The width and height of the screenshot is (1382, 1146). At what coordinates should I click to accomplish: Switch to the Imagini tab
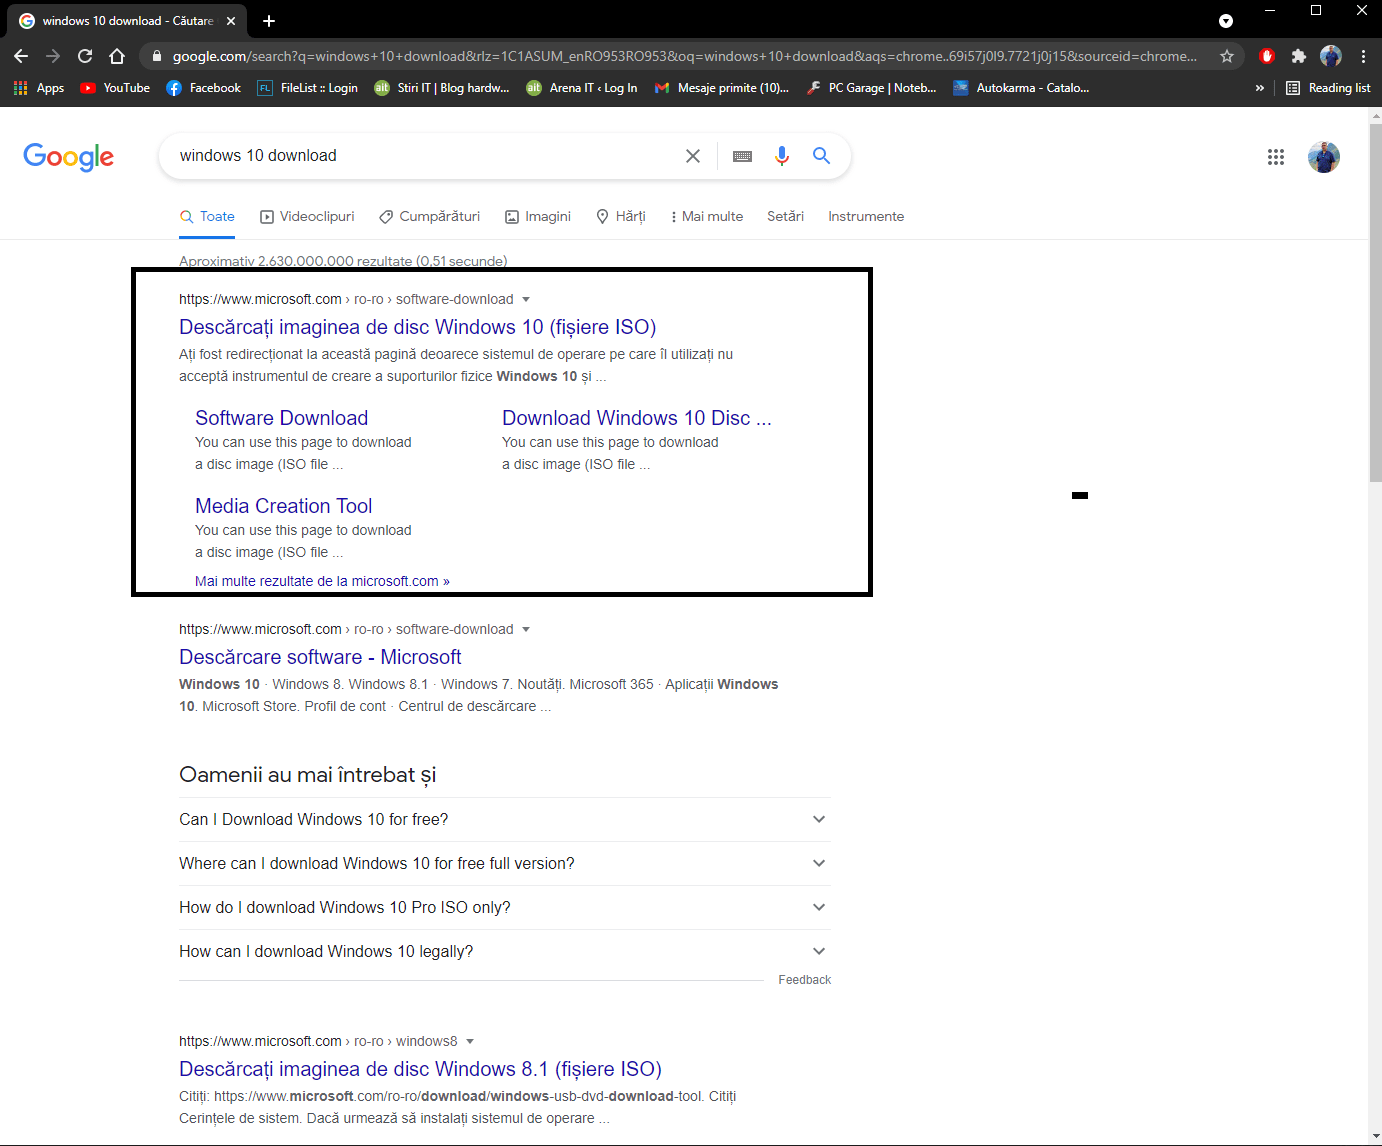point(538,216)
